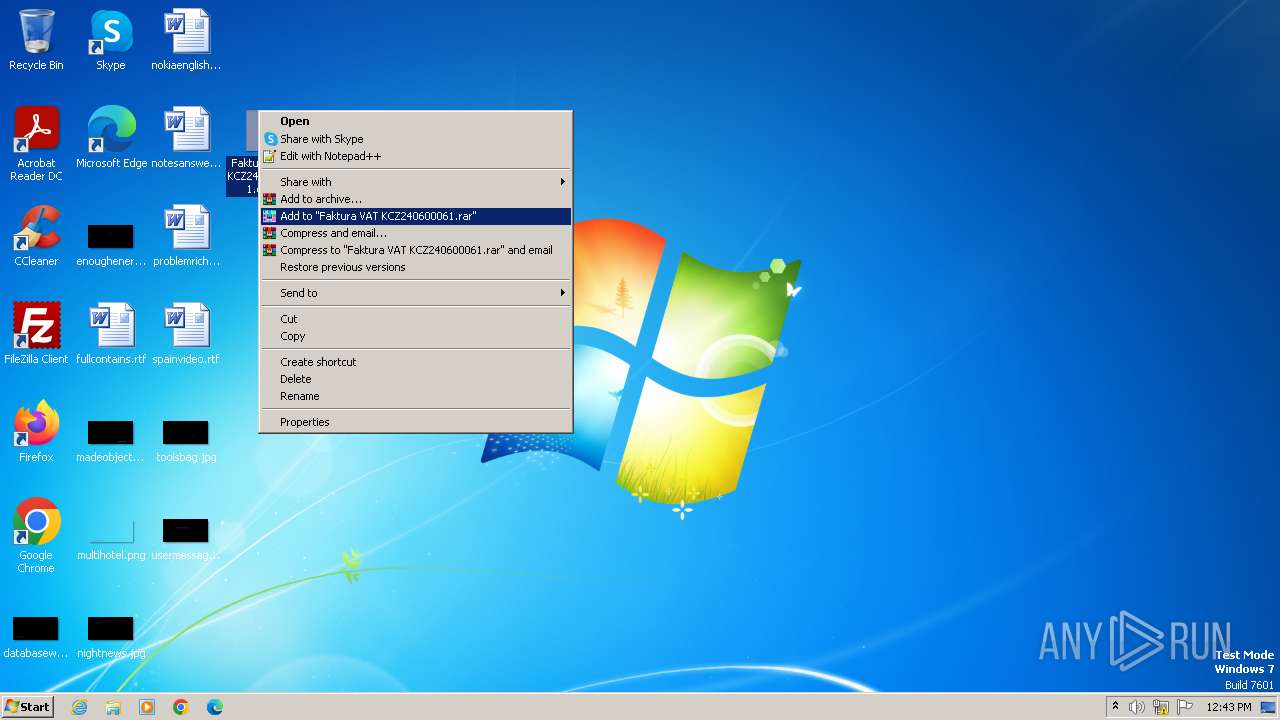Select the toolsbag.jpg file icon

(x=186, y=440)
